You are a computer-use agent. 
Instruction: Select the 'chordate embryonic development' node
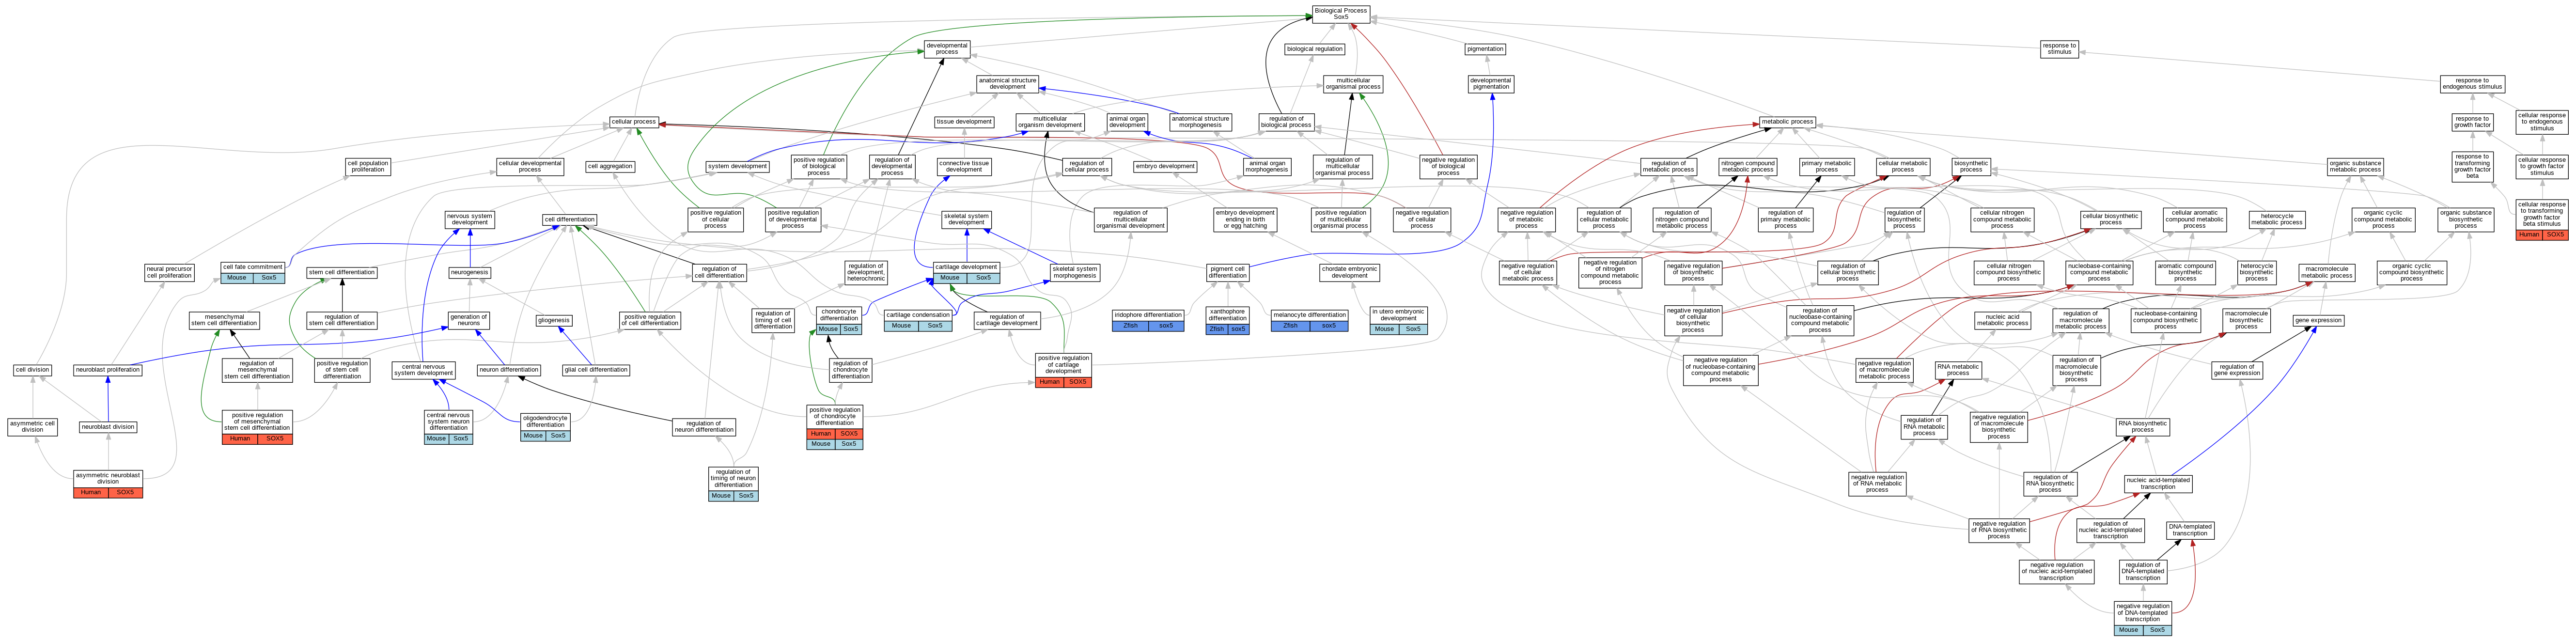pos(1350,272)
